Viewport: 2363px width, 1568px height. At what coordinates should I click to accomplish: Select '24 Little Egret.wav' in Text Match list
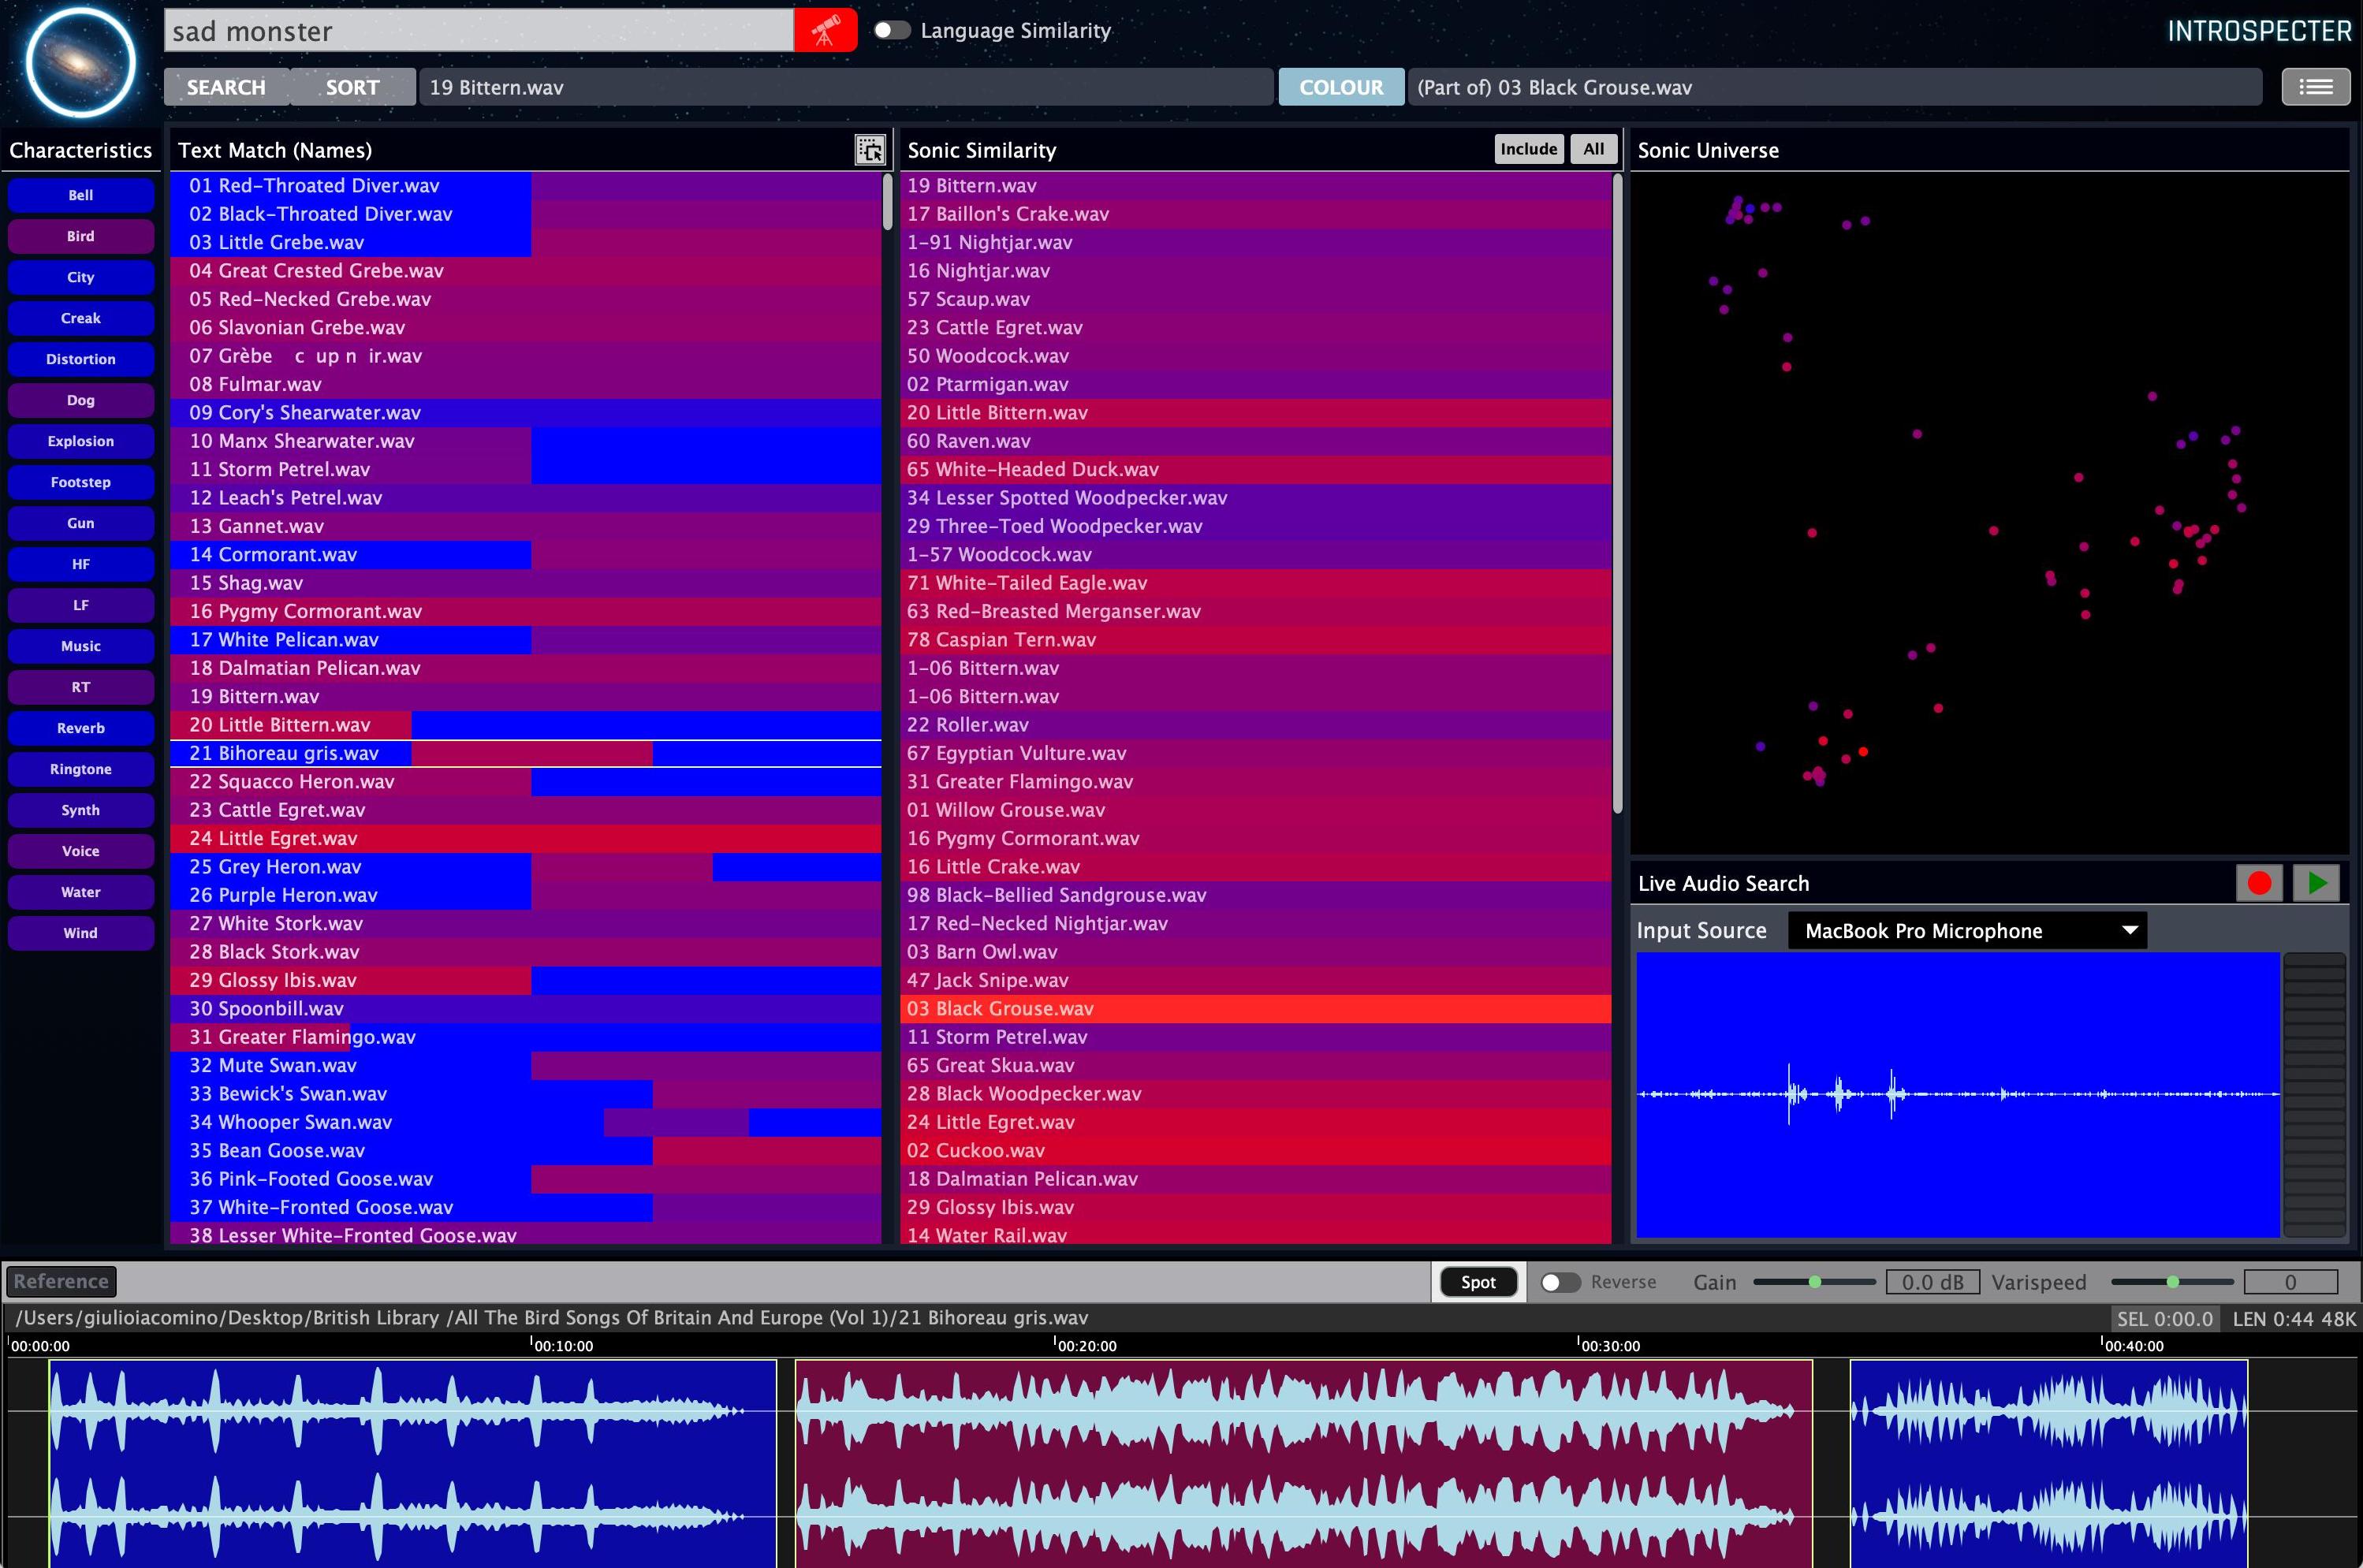[x=526, y=838]
